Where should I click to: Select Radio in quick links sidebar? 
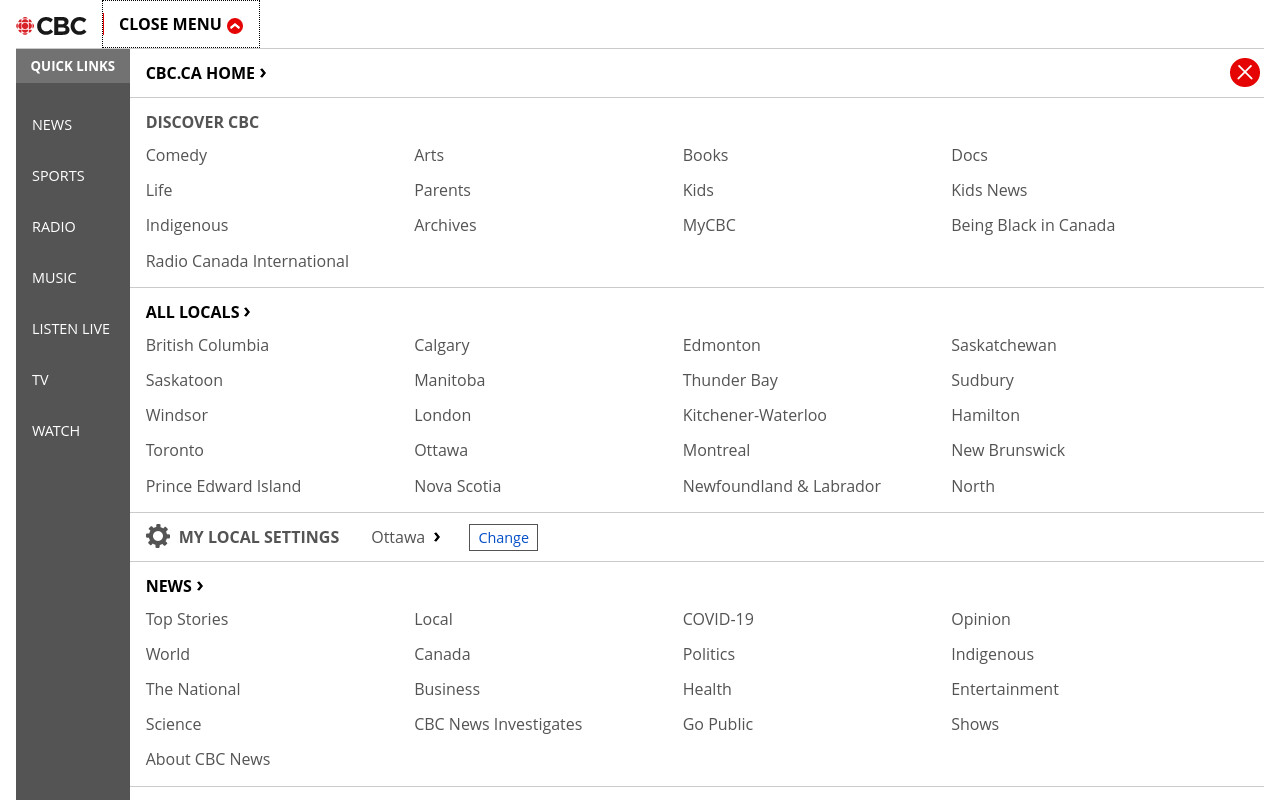(x=54, y=227)
